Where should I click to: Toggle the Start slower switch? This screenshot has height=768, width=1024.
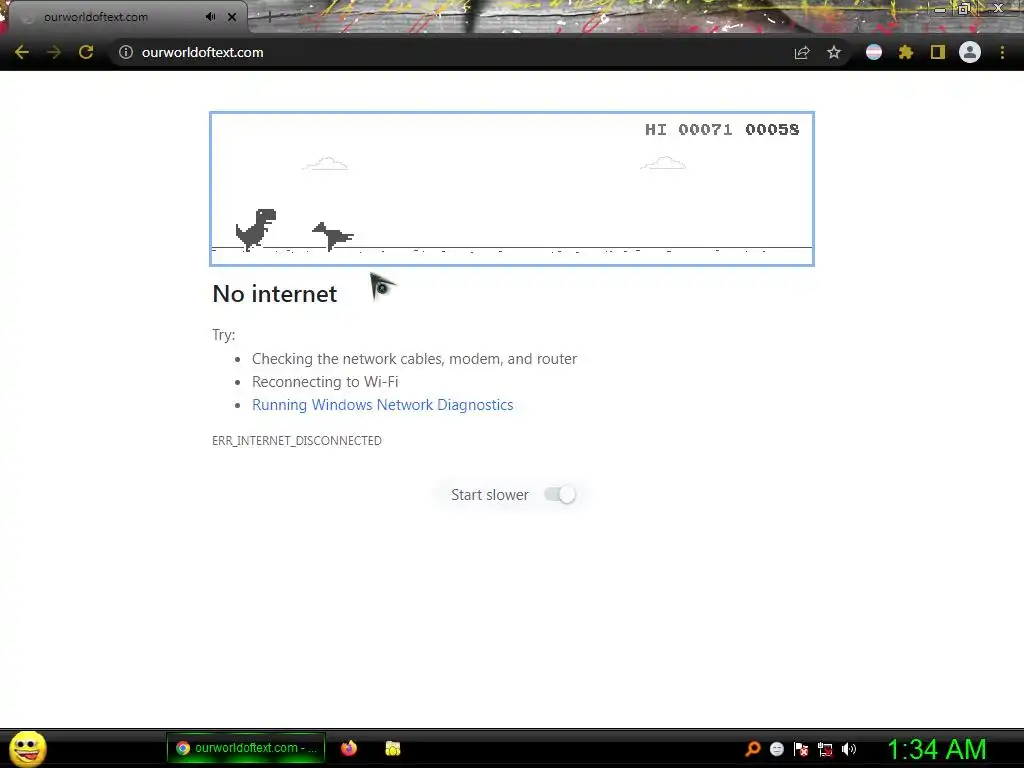(x=560, y=494)
